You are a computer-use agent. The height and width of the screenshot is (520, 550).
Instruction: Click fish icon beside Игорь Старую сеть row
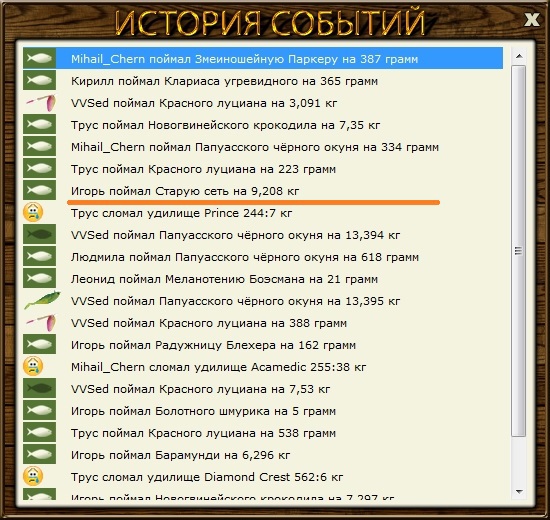point(39,190)
